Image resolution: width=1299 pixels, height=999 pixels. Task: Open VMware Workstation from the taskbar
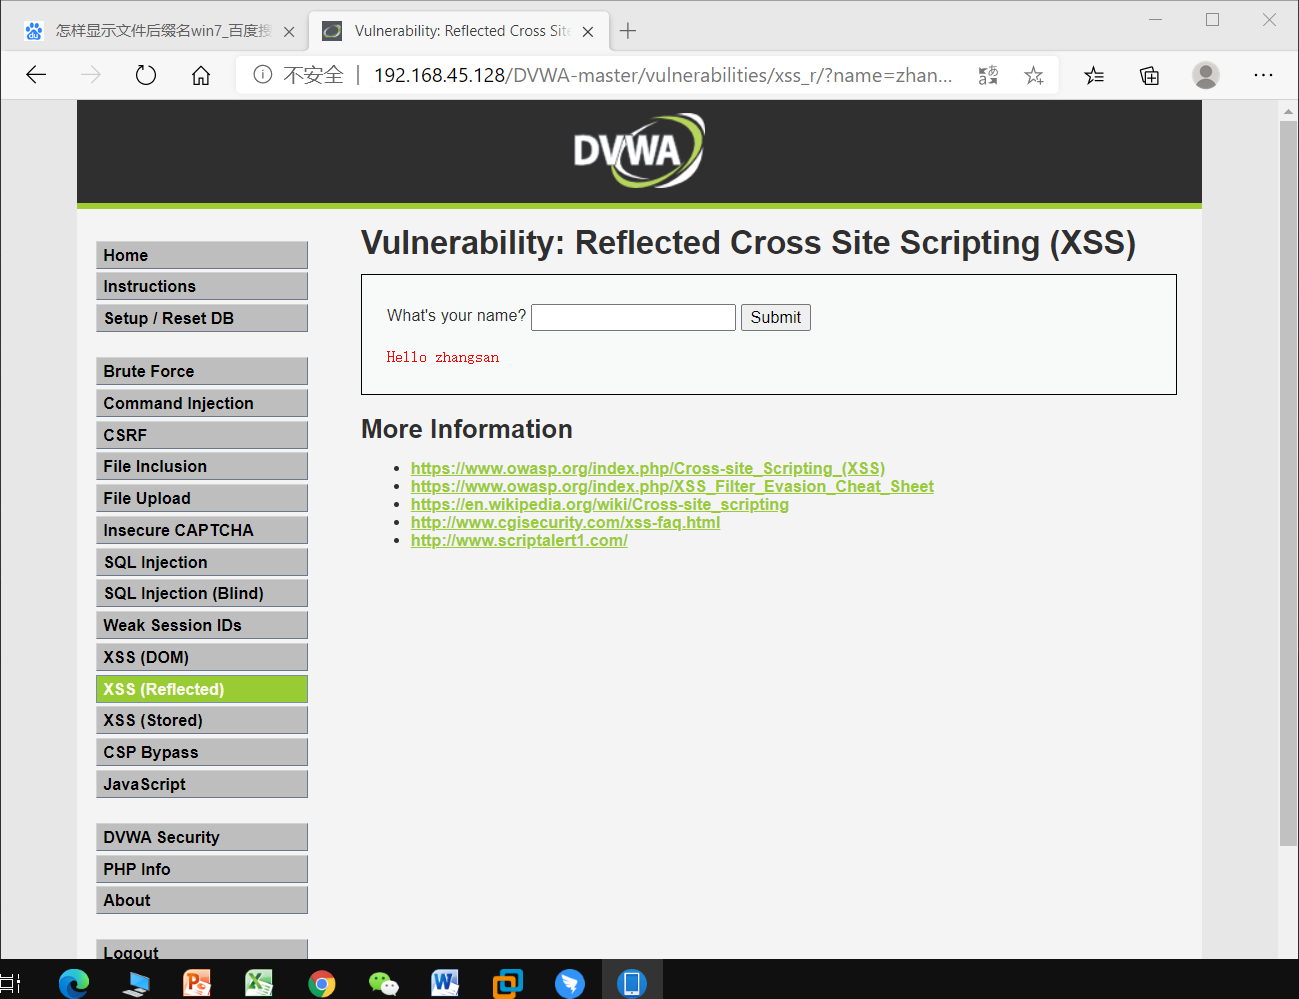pos(507,984)
